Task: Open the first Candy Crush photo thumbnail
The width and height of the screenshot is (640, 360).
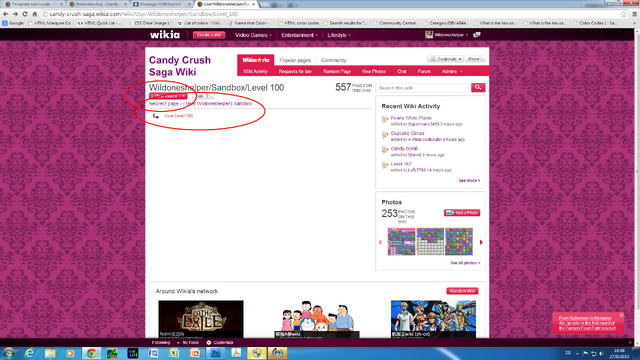Action: (401, 242)
